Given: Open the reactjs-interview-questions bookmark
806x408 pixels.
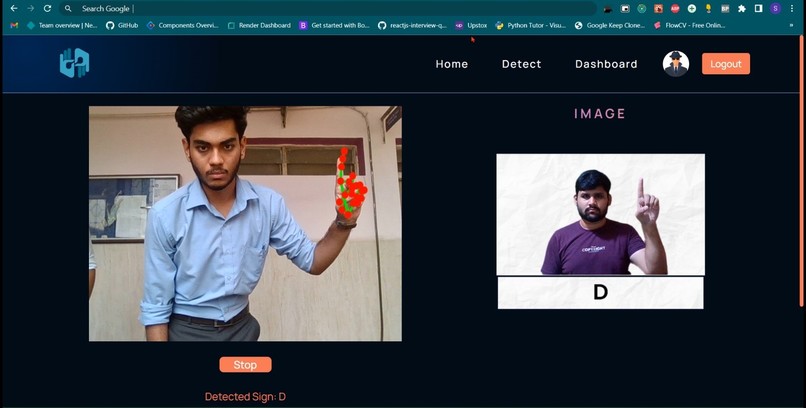Looking at the screenshot, I should (x=412, y=25).
